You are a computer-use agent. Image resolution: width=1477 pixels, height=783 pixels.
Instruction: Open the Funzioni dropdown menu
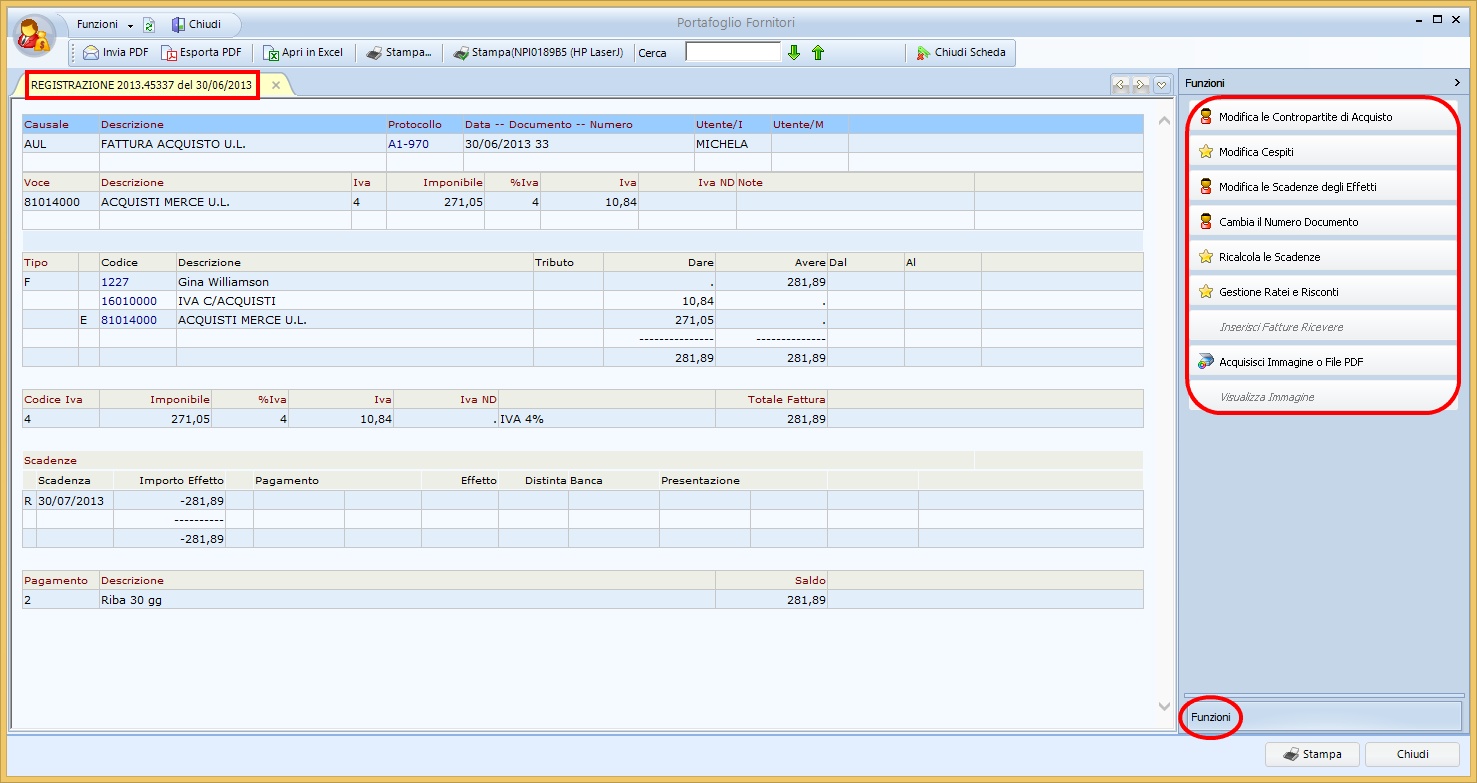[104, 24]
